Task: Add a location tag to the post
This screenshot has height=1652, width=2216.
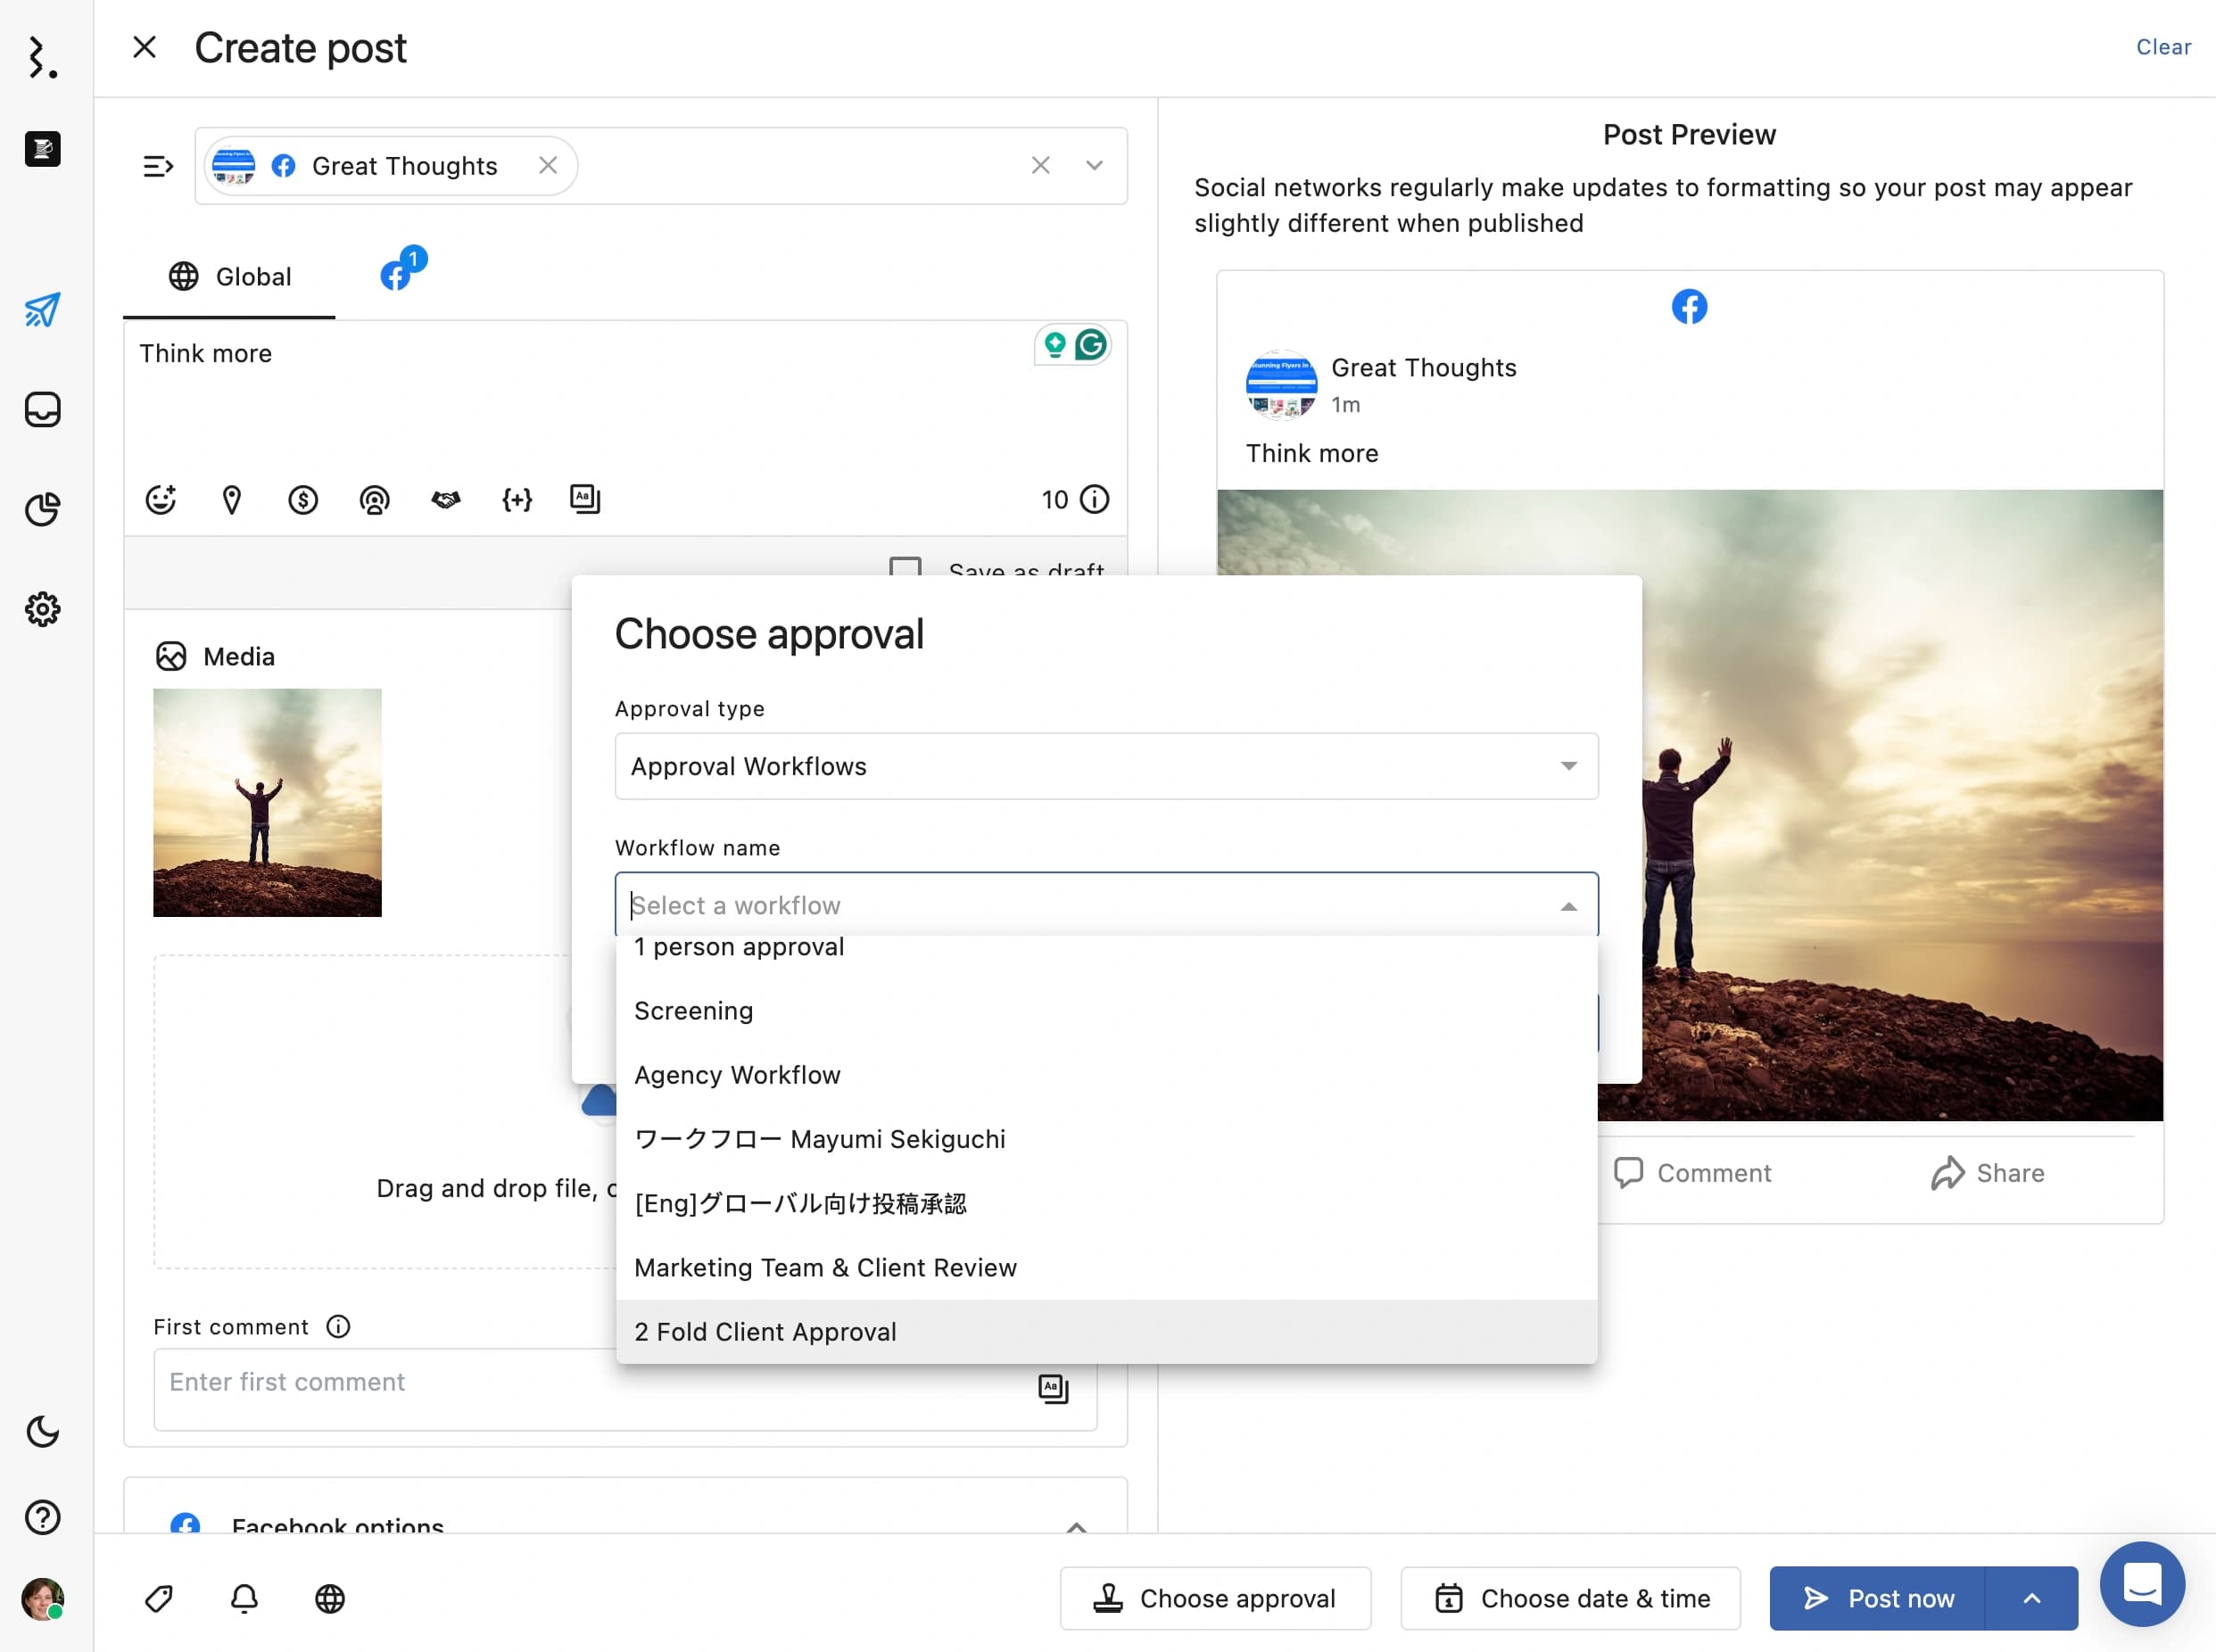Action: (232, 499)
